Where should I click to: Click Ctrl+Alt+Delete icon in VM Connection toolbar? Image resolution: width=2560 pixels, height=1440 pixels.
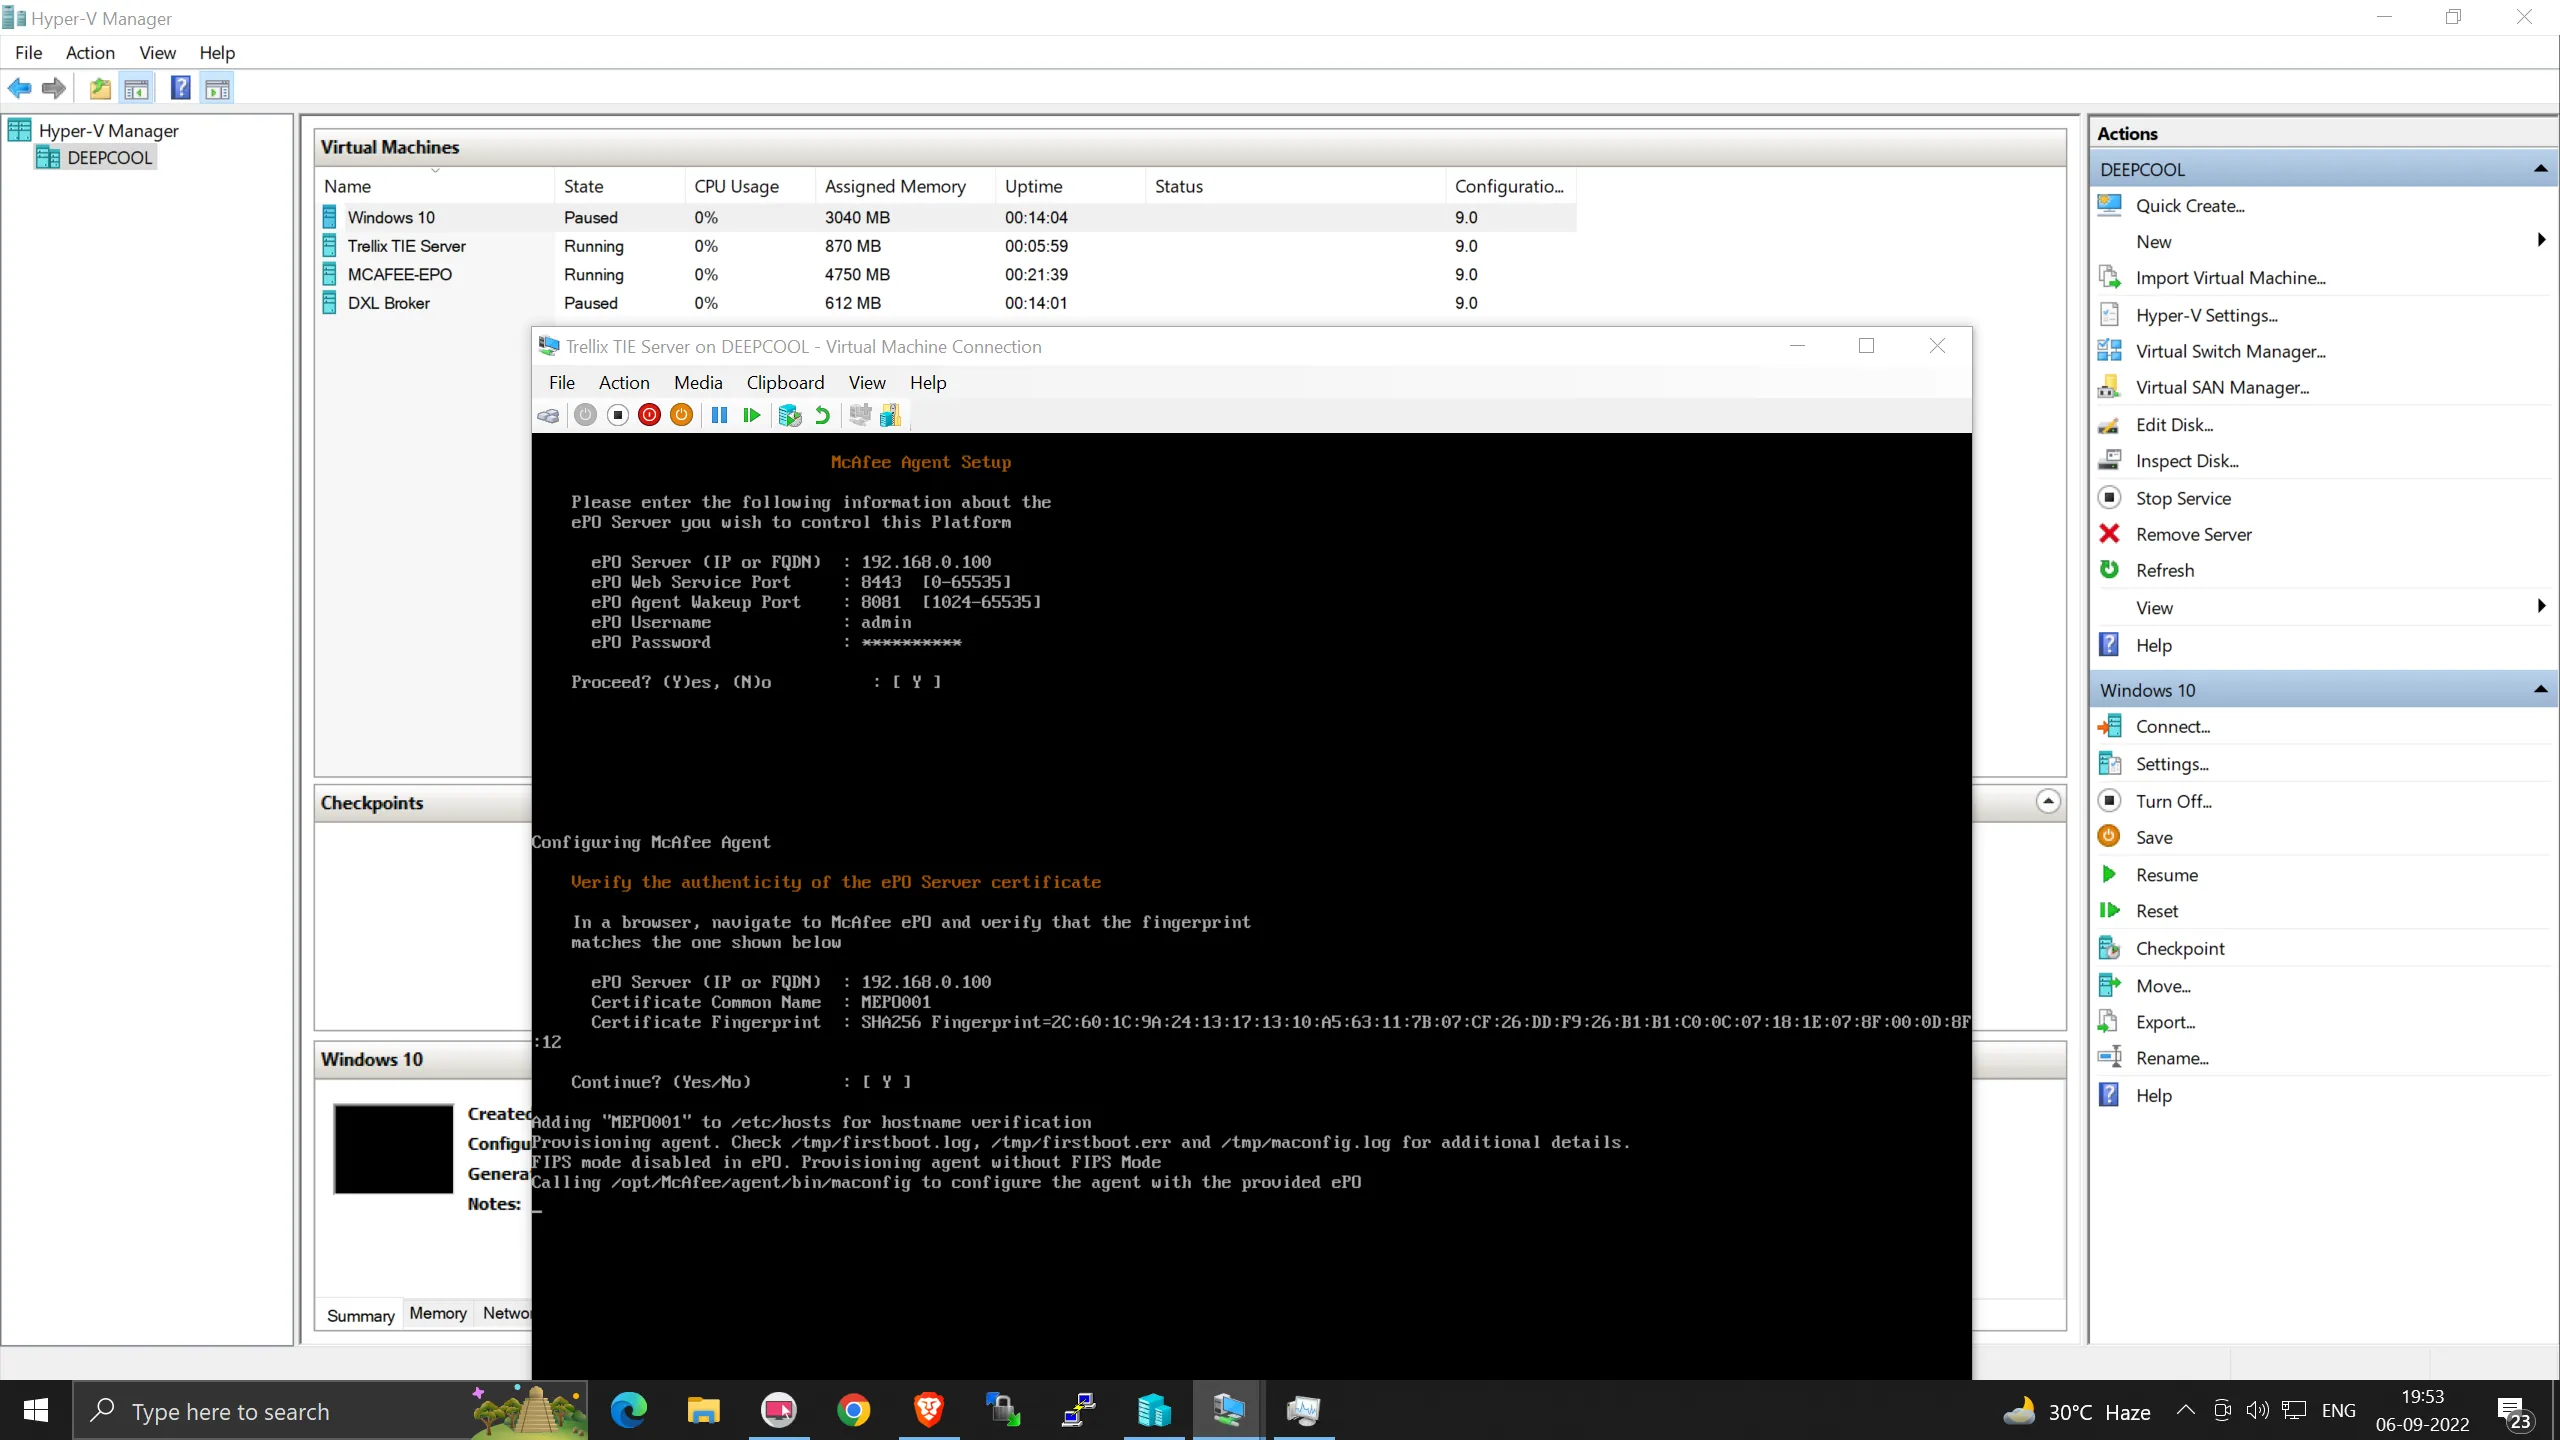tap(548, 415)
